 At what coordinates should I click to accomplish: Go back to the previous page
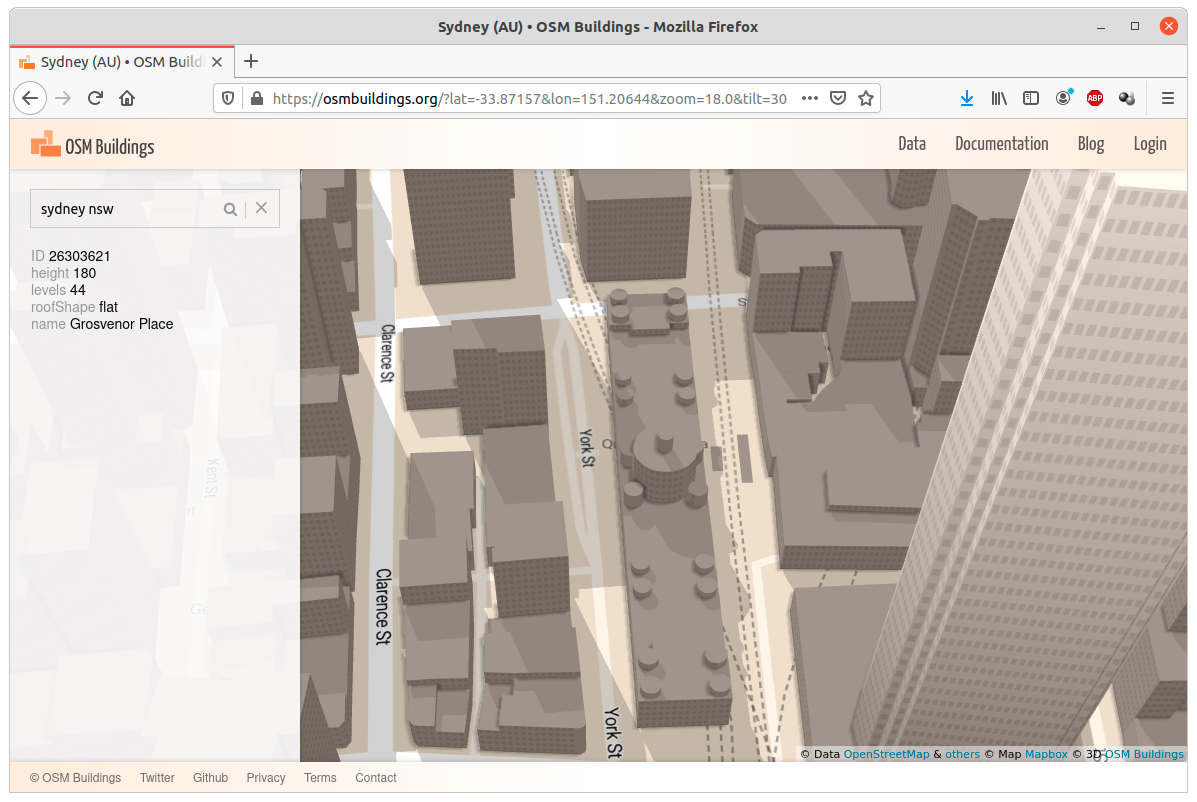(x=31, y=98)
